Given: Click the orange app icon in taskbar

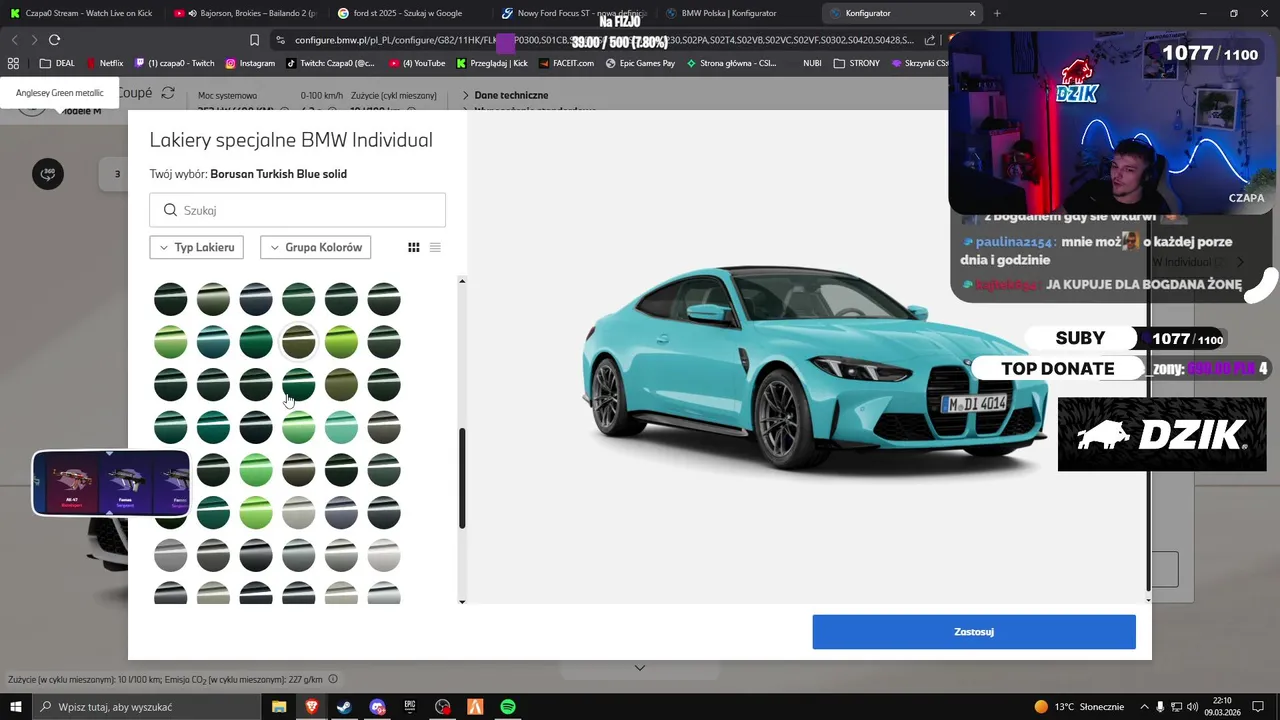Looking at the screenshot, I should [475, 707].
